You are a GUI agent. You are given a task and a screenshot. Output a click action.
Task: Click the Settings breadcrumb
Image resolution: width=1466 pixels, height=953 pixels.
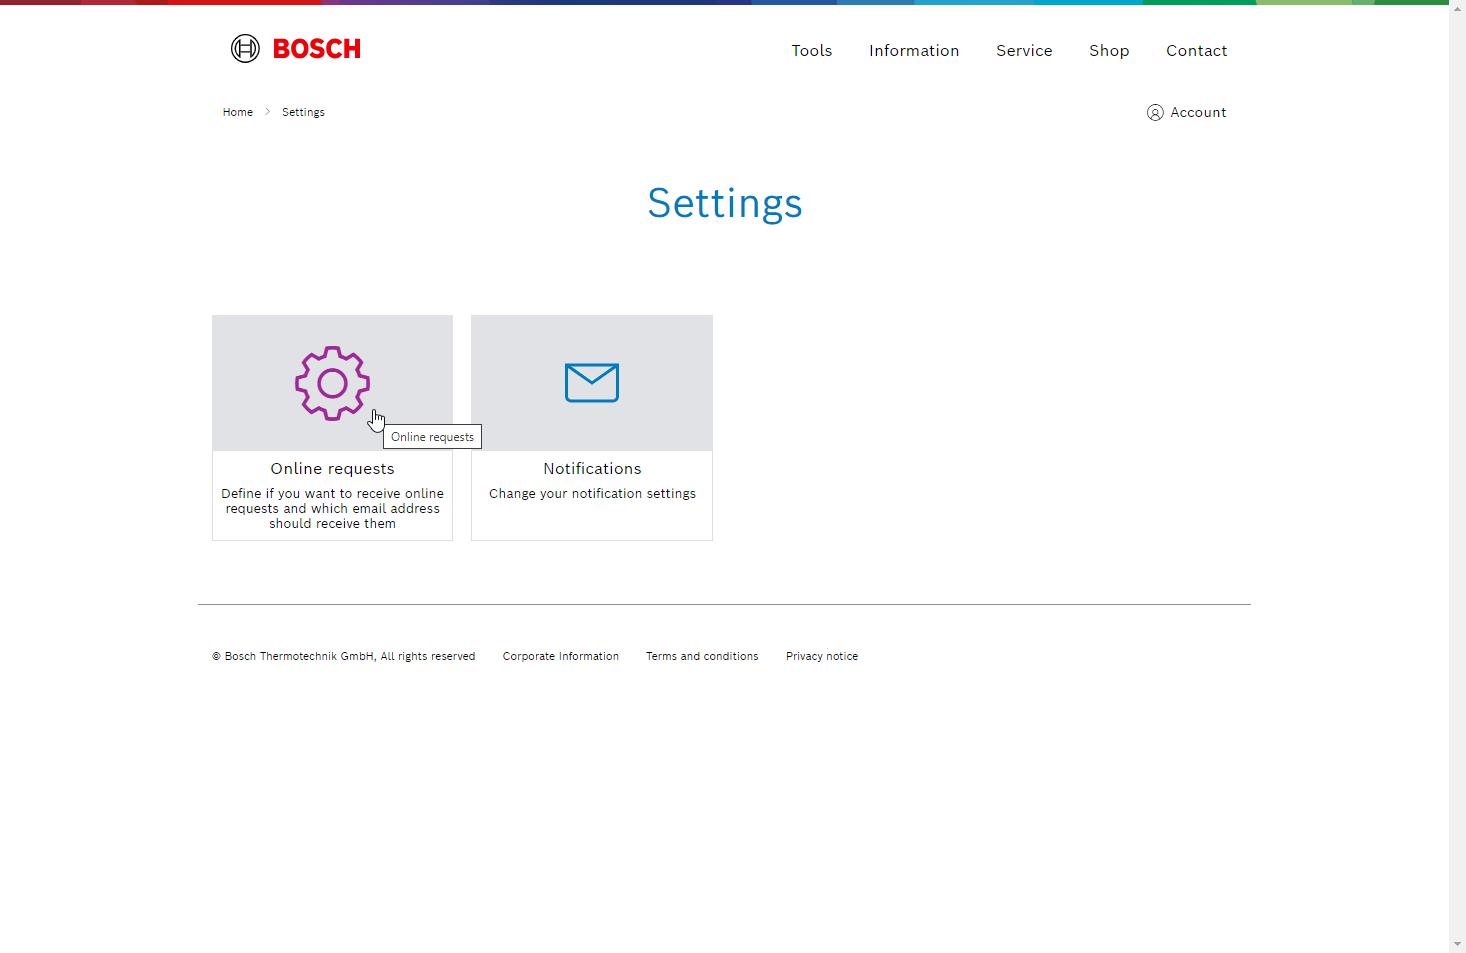coord(303,112)
